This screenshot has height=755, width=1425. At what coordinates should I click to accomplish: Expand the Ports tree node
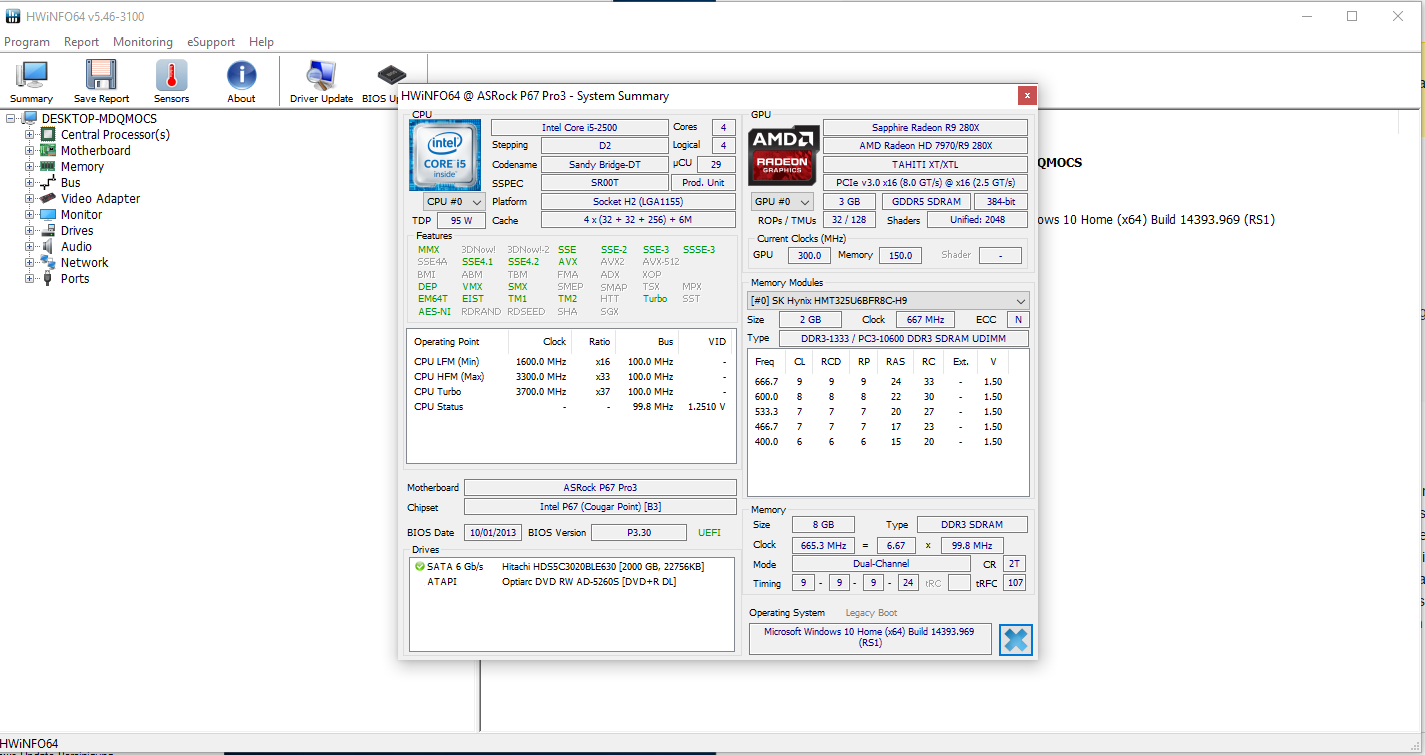(x=30, y=278)
